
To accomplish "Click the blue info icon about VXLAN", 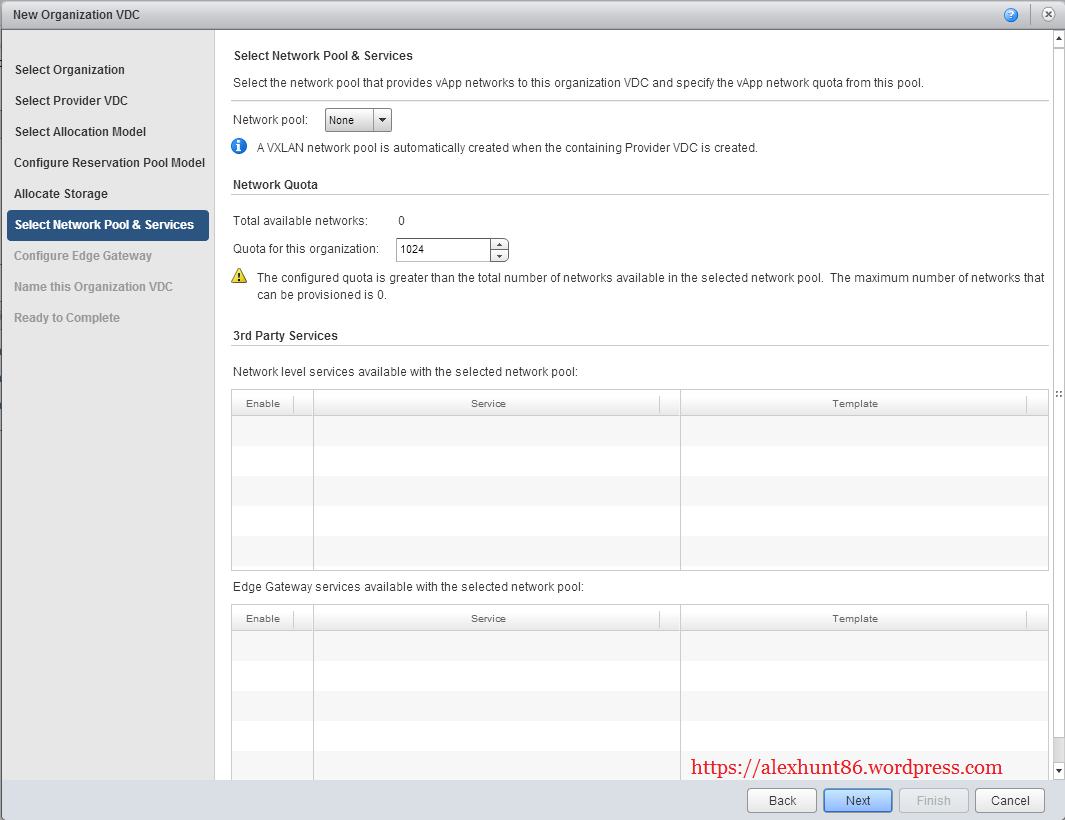I will (239, 147).
